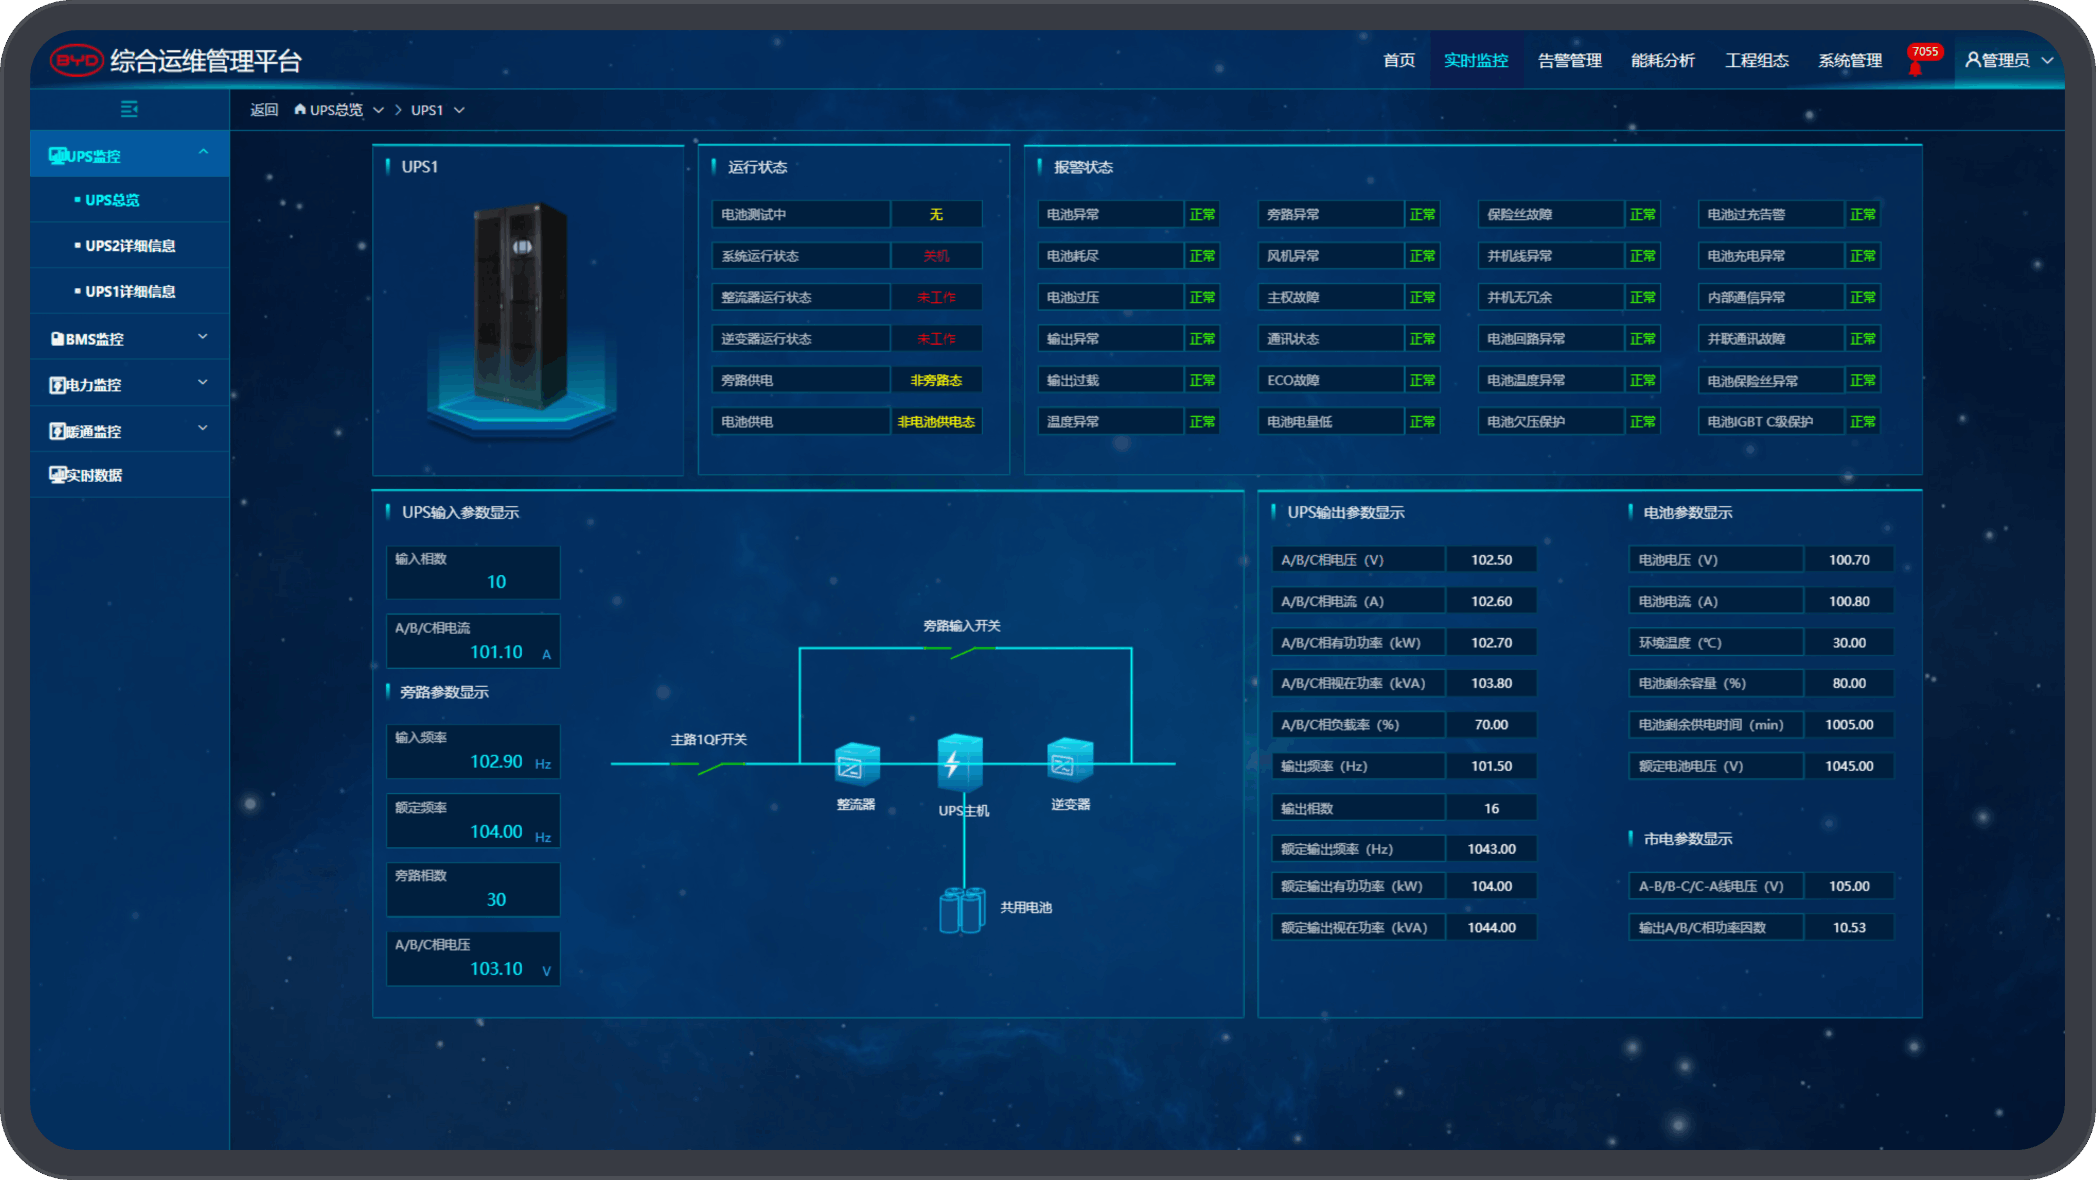Open the UPS1 breadcrumb dropdown
The image size is (2096, 1180).
(459, 110)
